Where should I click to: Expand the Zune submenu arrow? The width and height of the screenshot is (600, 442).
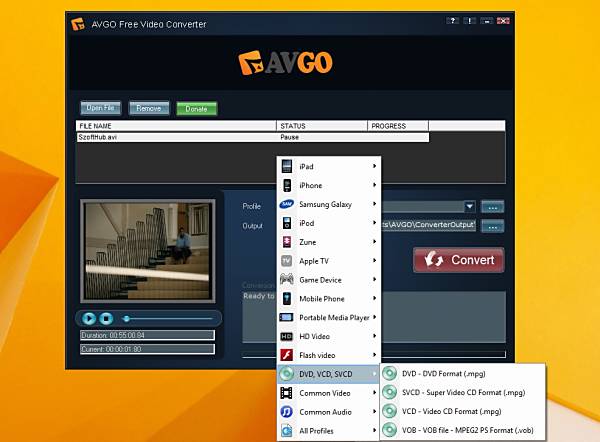[374, 241]
